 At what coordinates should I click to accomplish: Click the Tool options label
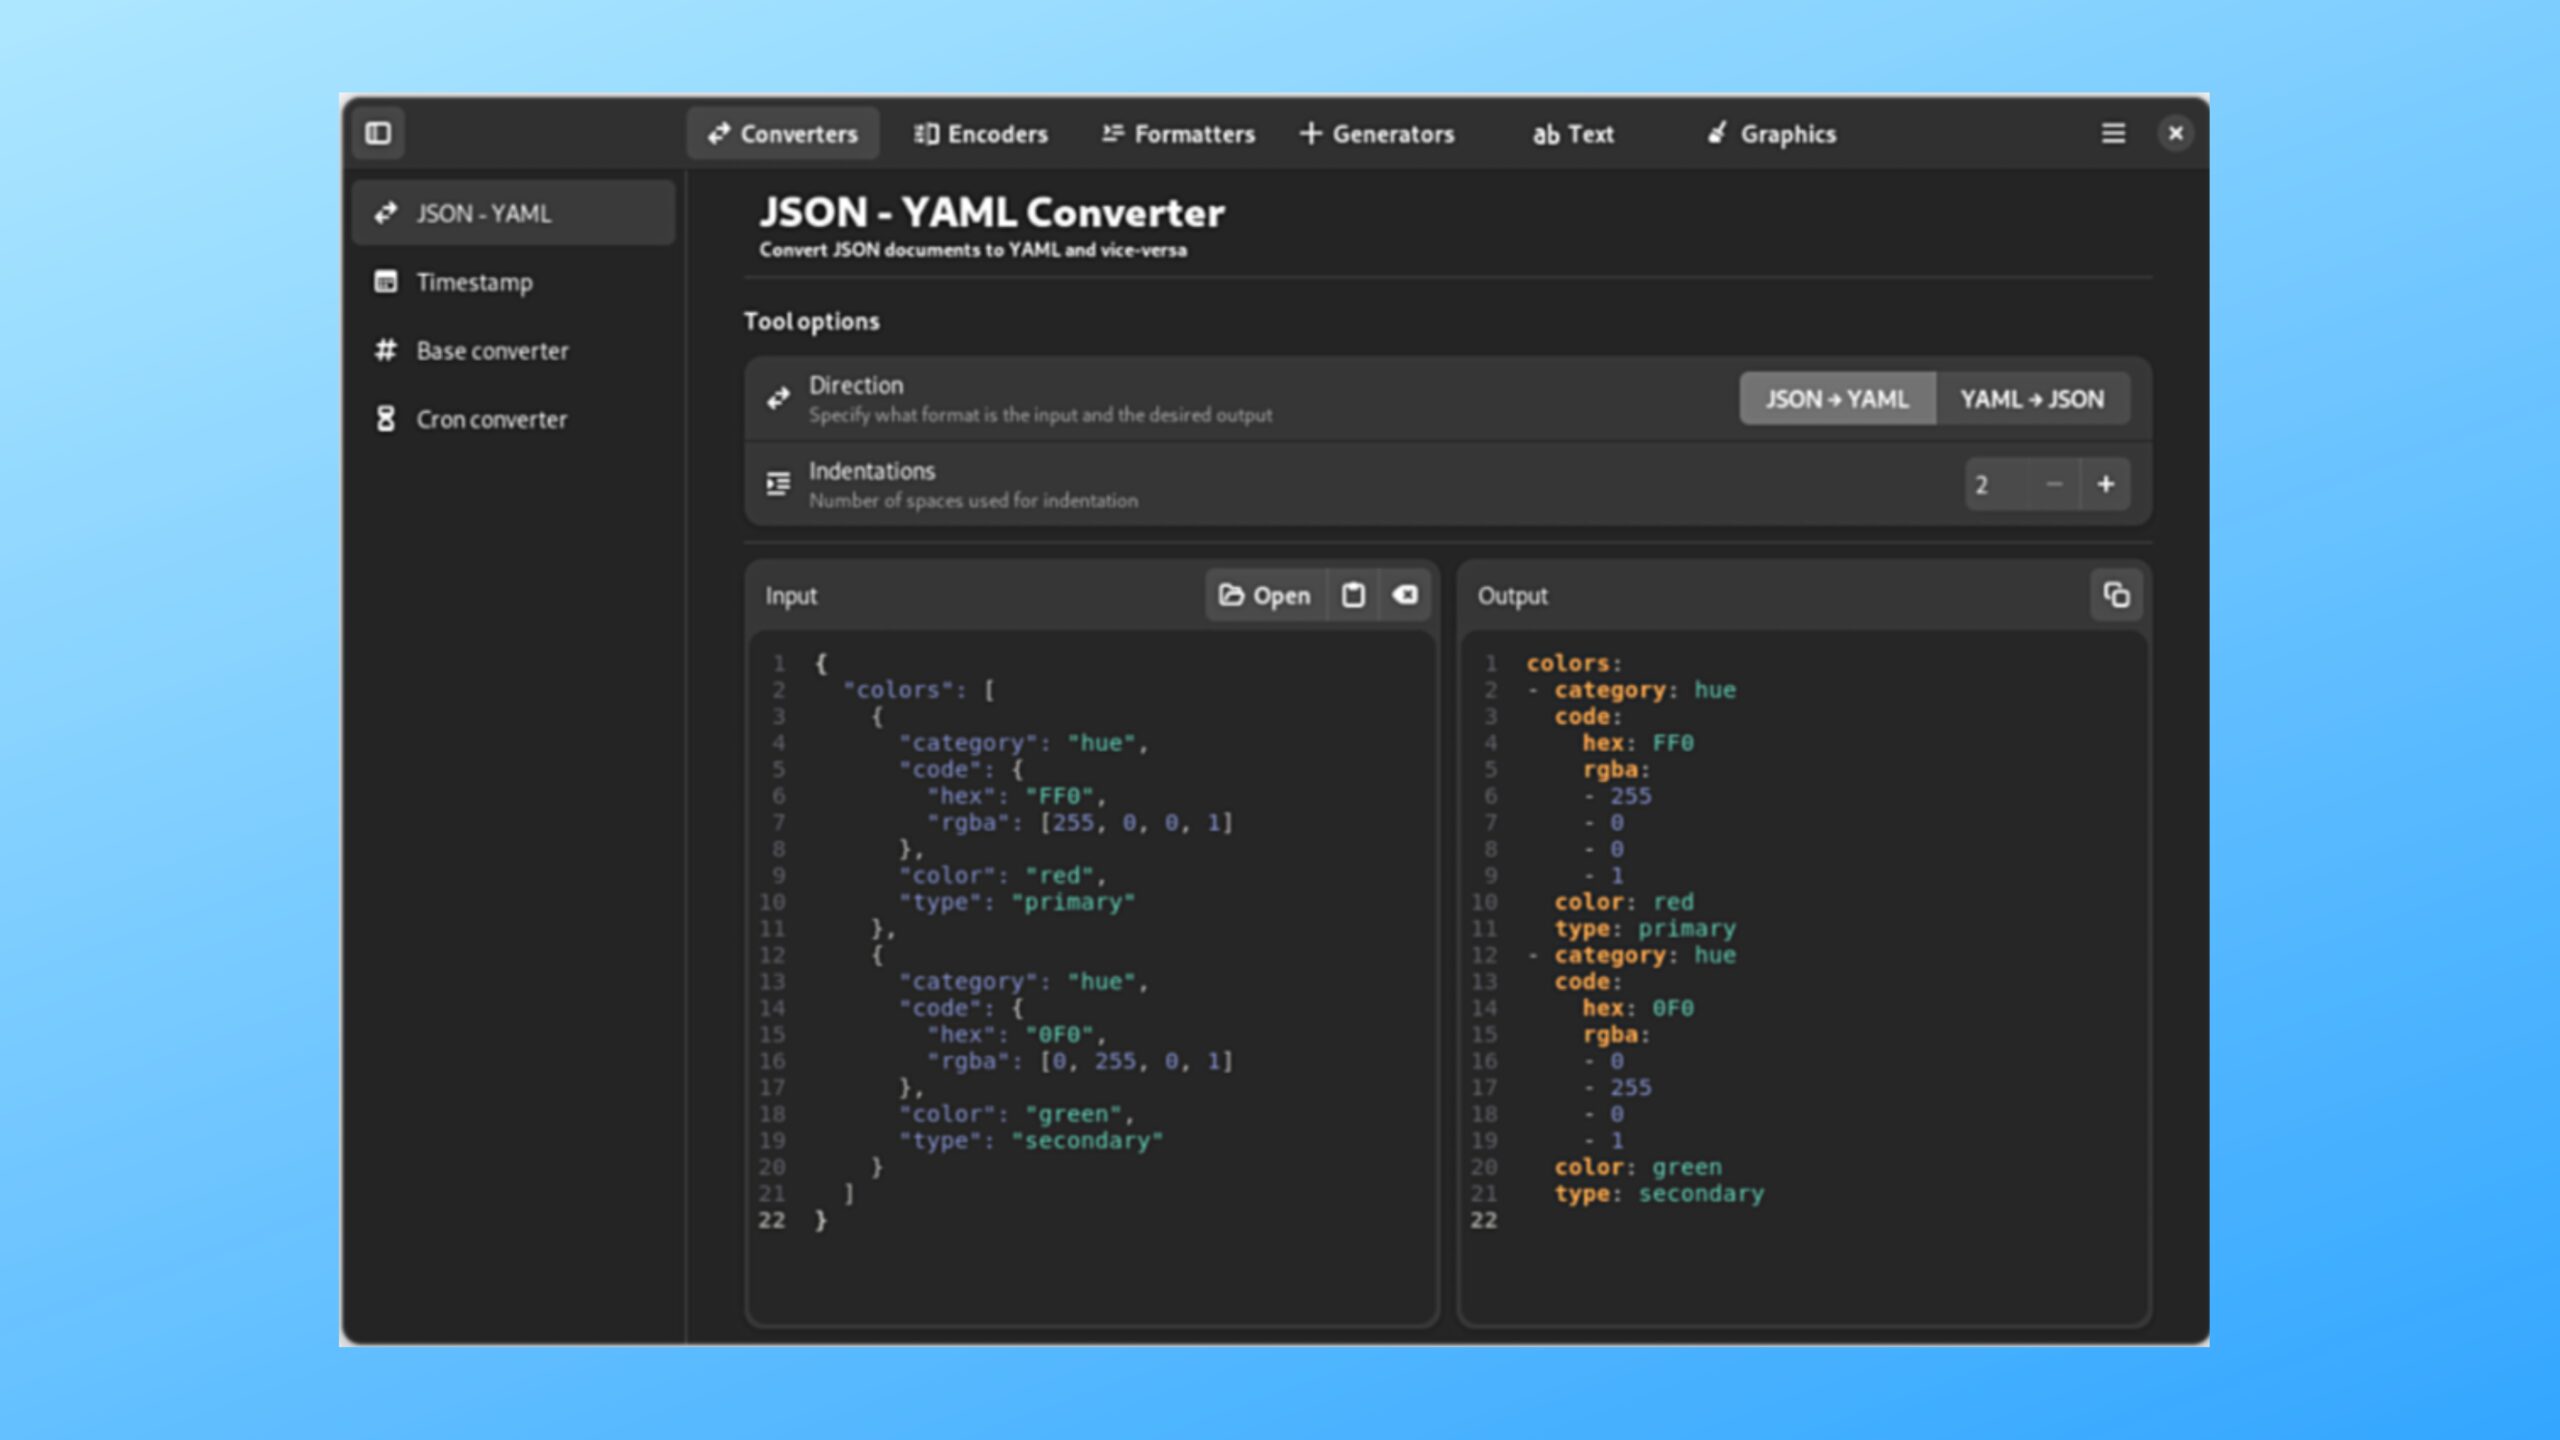click(811, 321)
